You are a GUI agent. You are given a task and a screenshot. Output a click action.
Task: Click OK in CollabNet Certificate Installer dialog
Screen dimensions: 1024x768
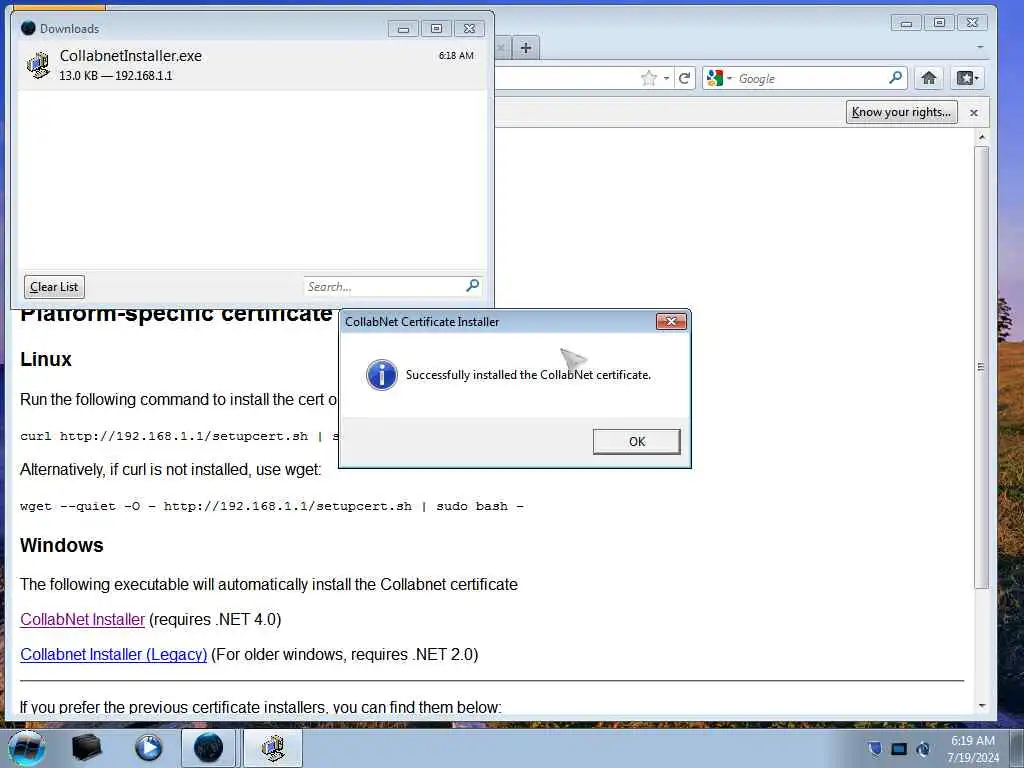(636, 441)
